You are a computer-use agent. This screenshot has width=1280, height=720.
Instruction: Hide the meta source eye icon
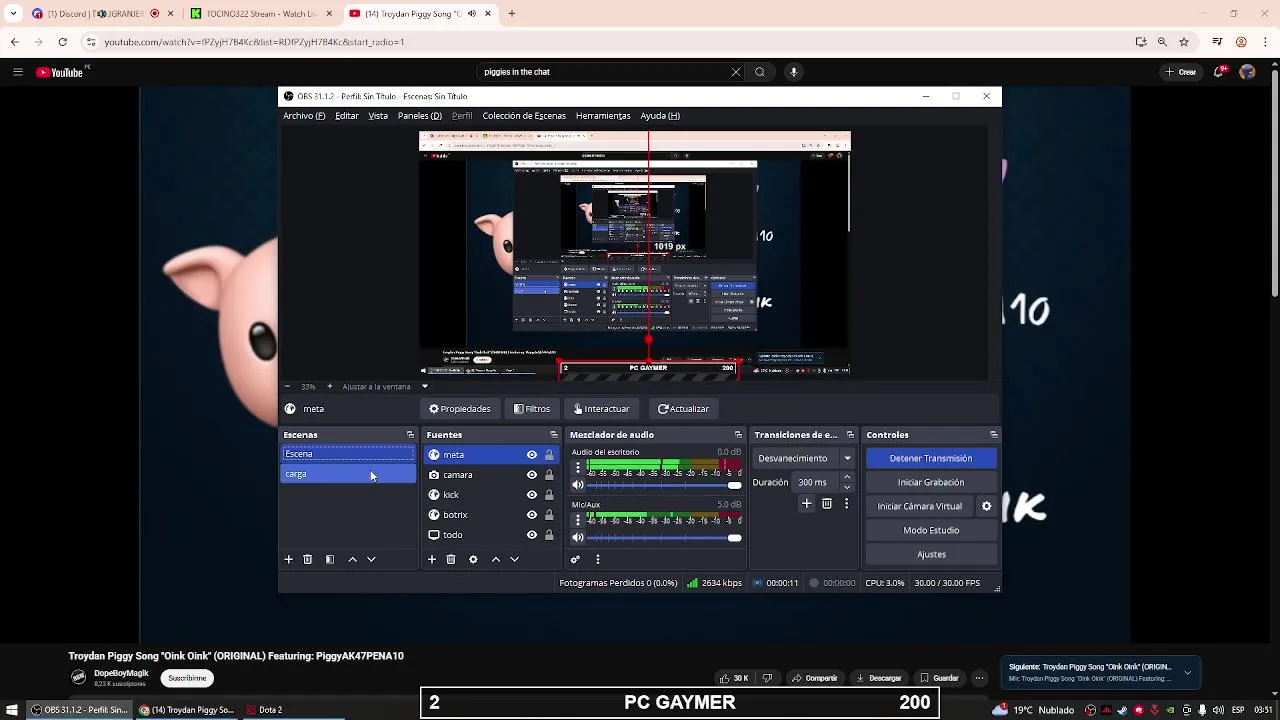pyautogui.click(x=532, y=455)
